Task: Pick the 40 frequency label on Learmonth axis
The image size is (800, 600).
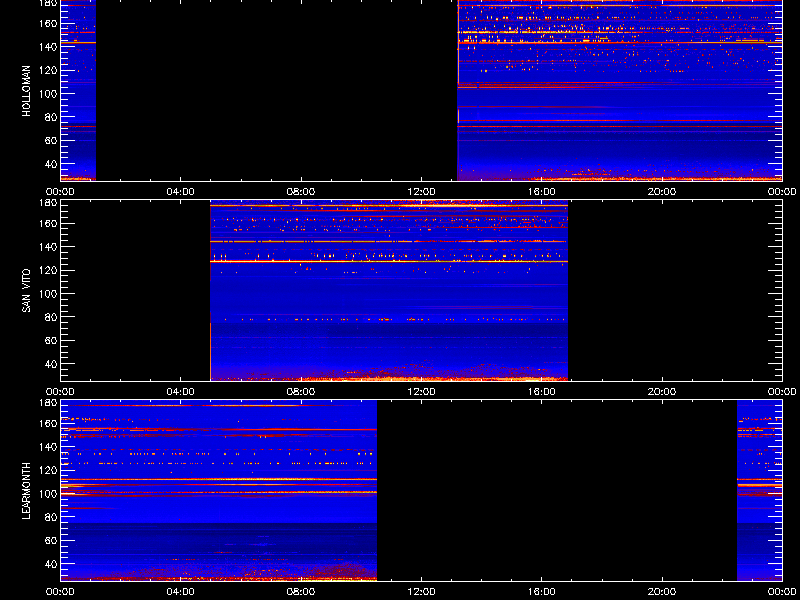Action: 52,564
